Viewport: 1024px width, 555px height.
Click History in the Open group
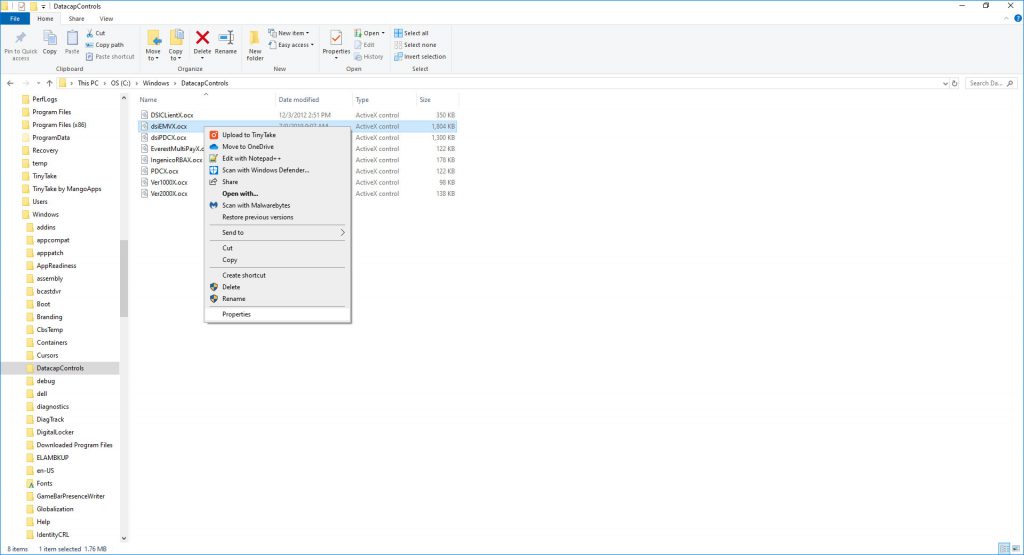369,57
